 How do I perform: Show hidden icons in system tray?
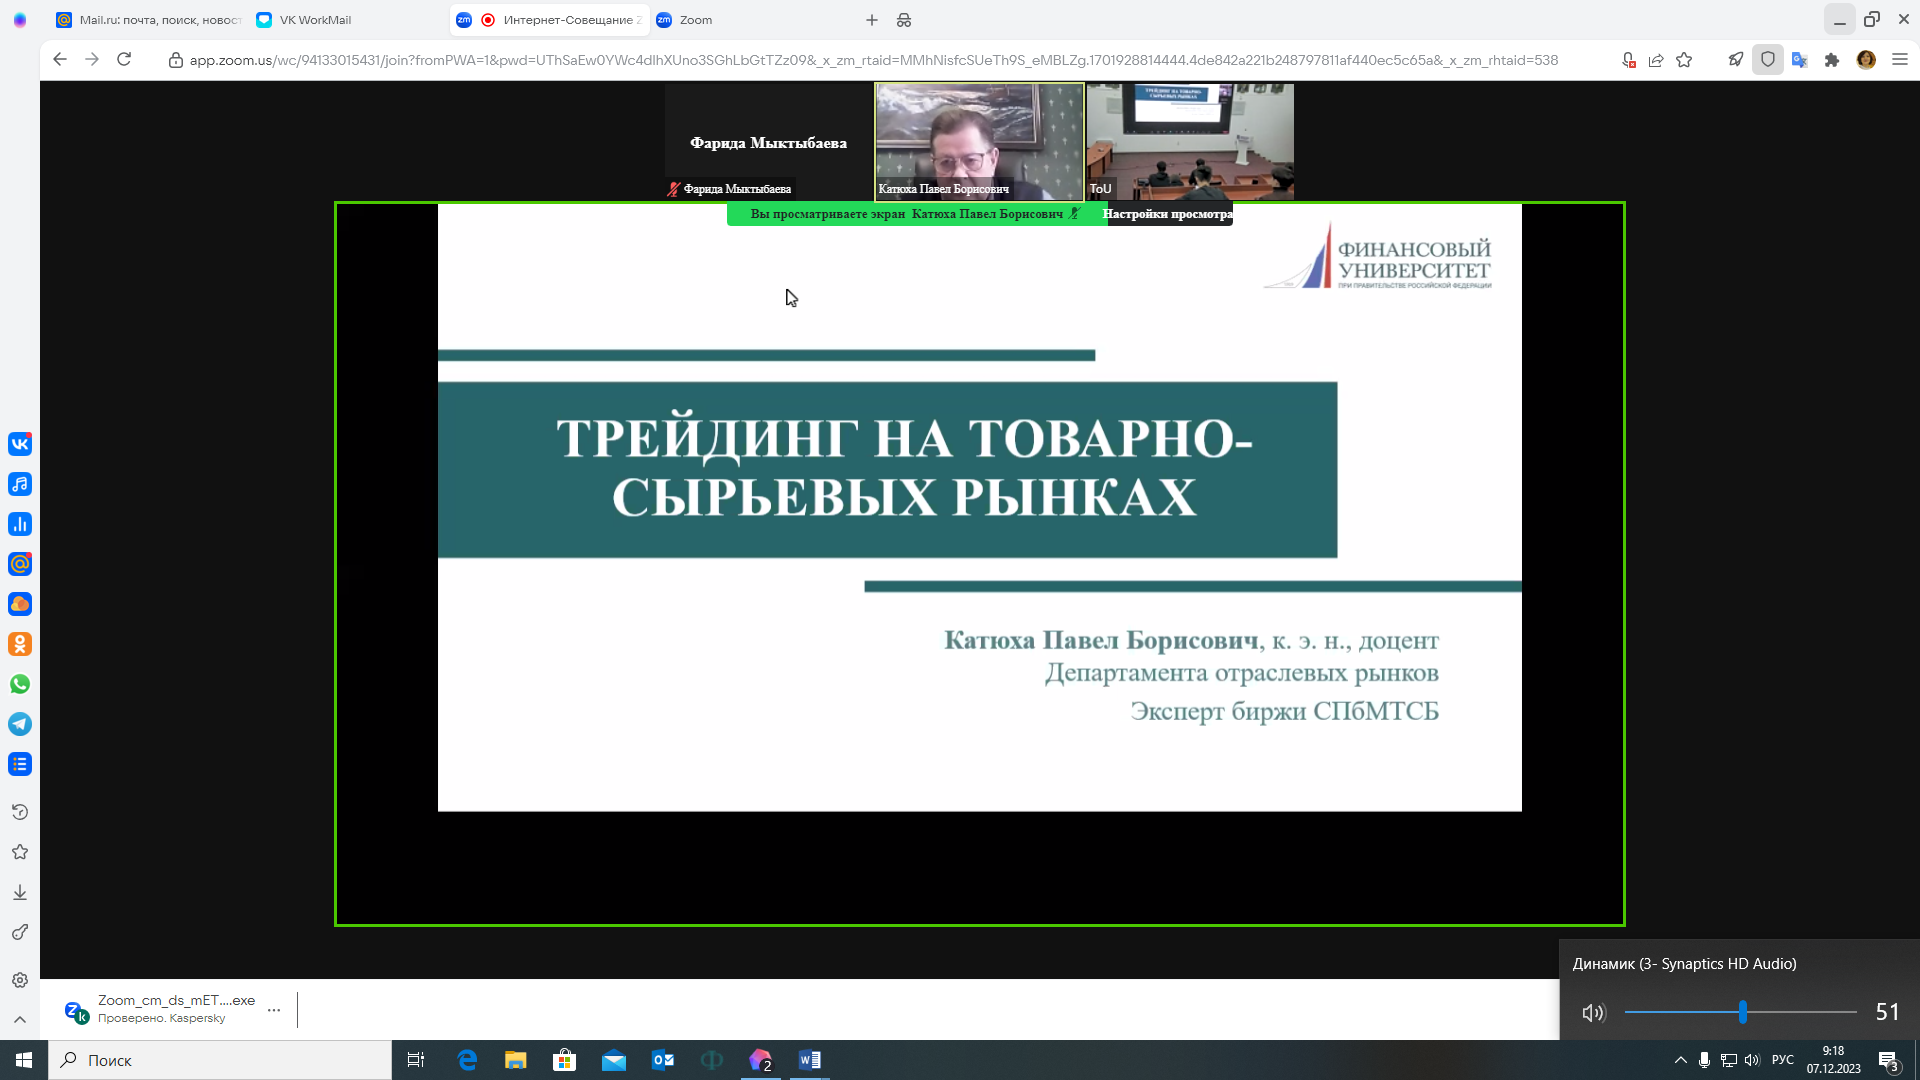[1680, 1060]
